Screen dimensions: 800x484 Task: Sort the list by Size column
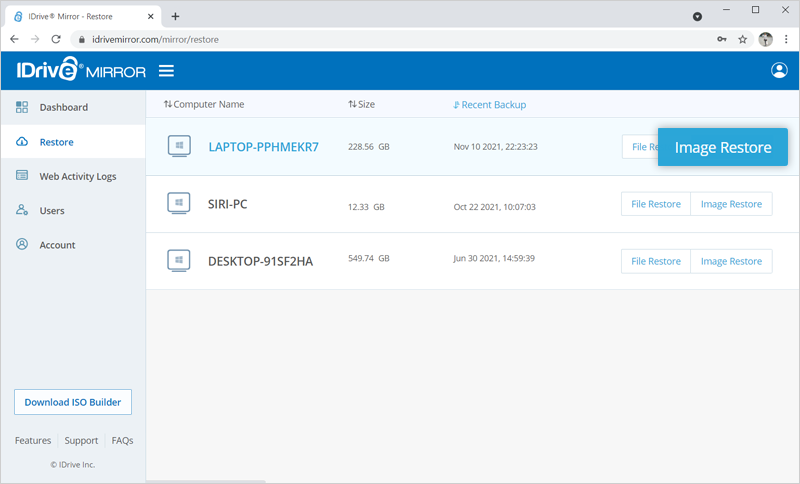coord(362,105)
